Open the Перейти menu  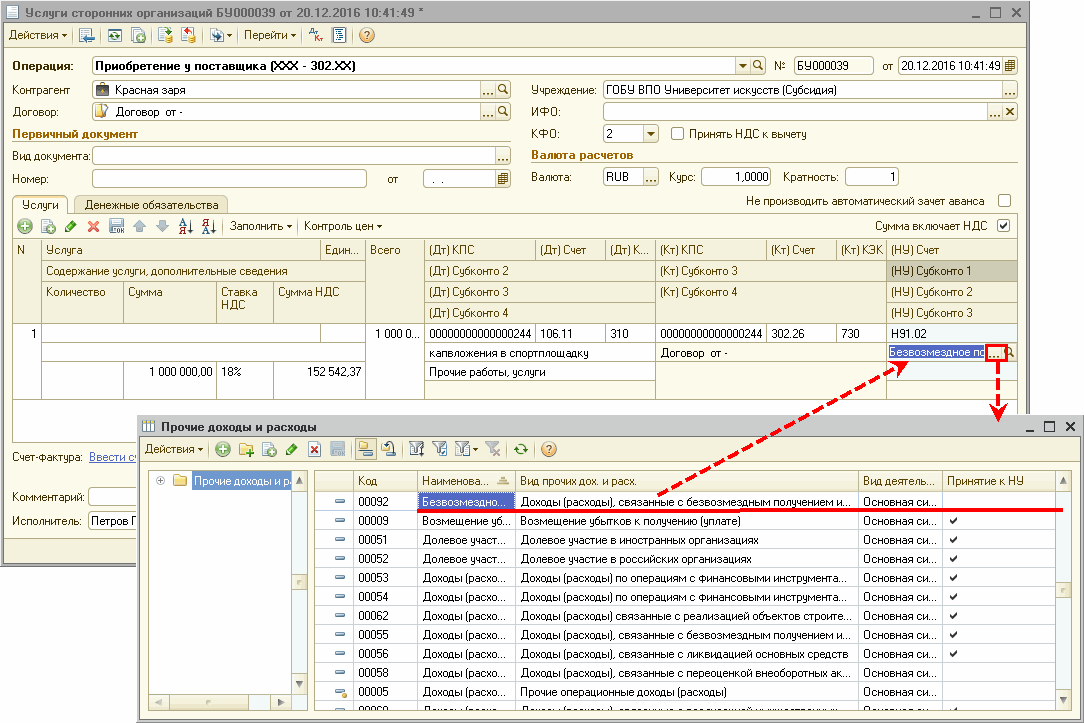[270, 35]
